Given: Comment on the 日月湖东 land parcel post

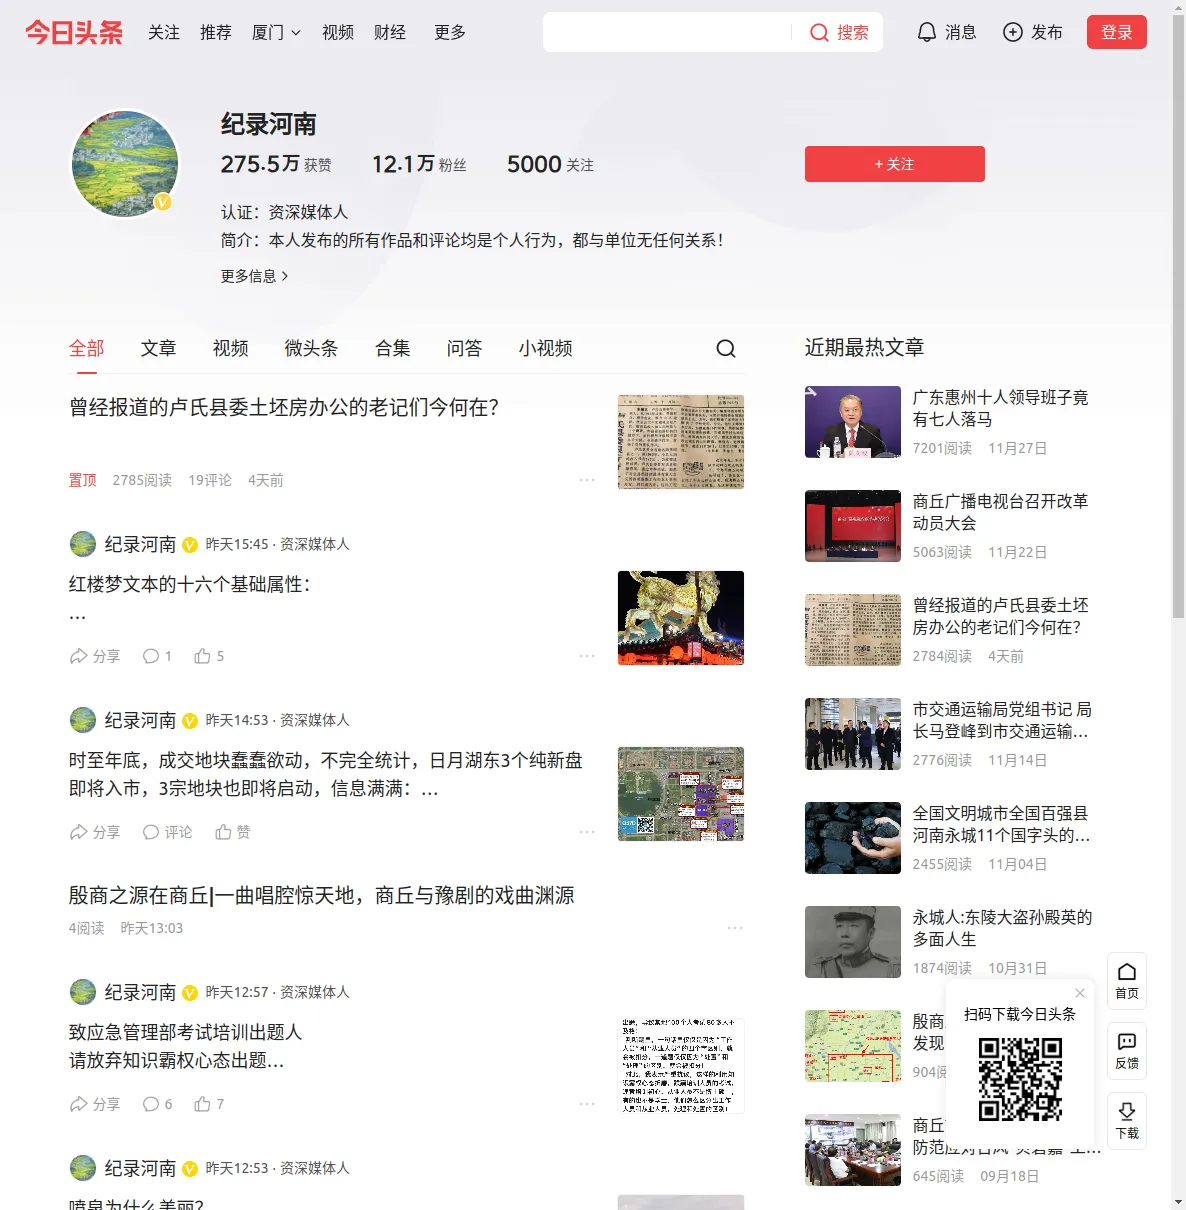Looking at the screenshot, I should pos(167,832).
